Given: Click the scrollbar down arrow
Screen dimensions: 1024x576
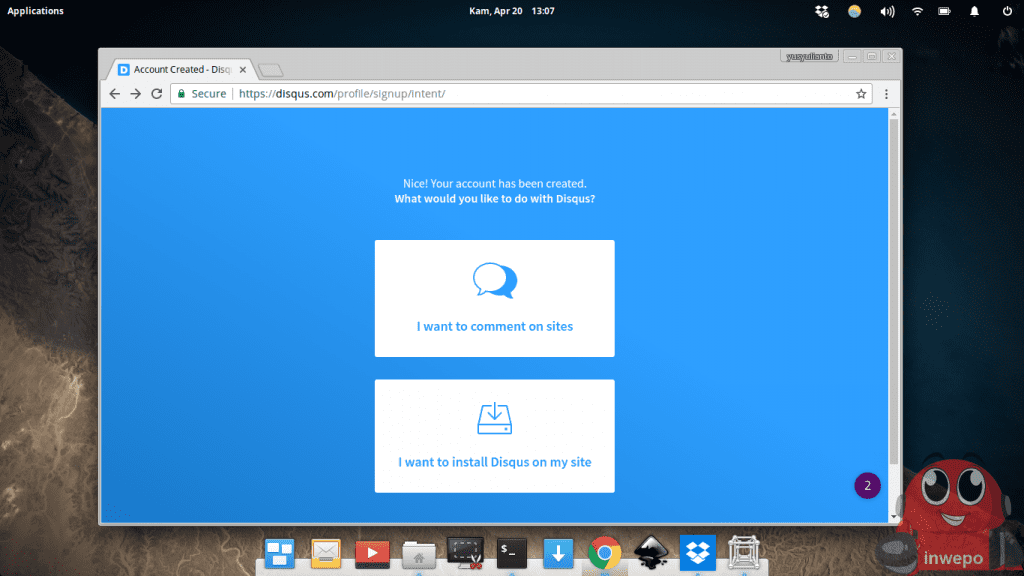Looking at the screenshot, I should [x=894, y=517].
